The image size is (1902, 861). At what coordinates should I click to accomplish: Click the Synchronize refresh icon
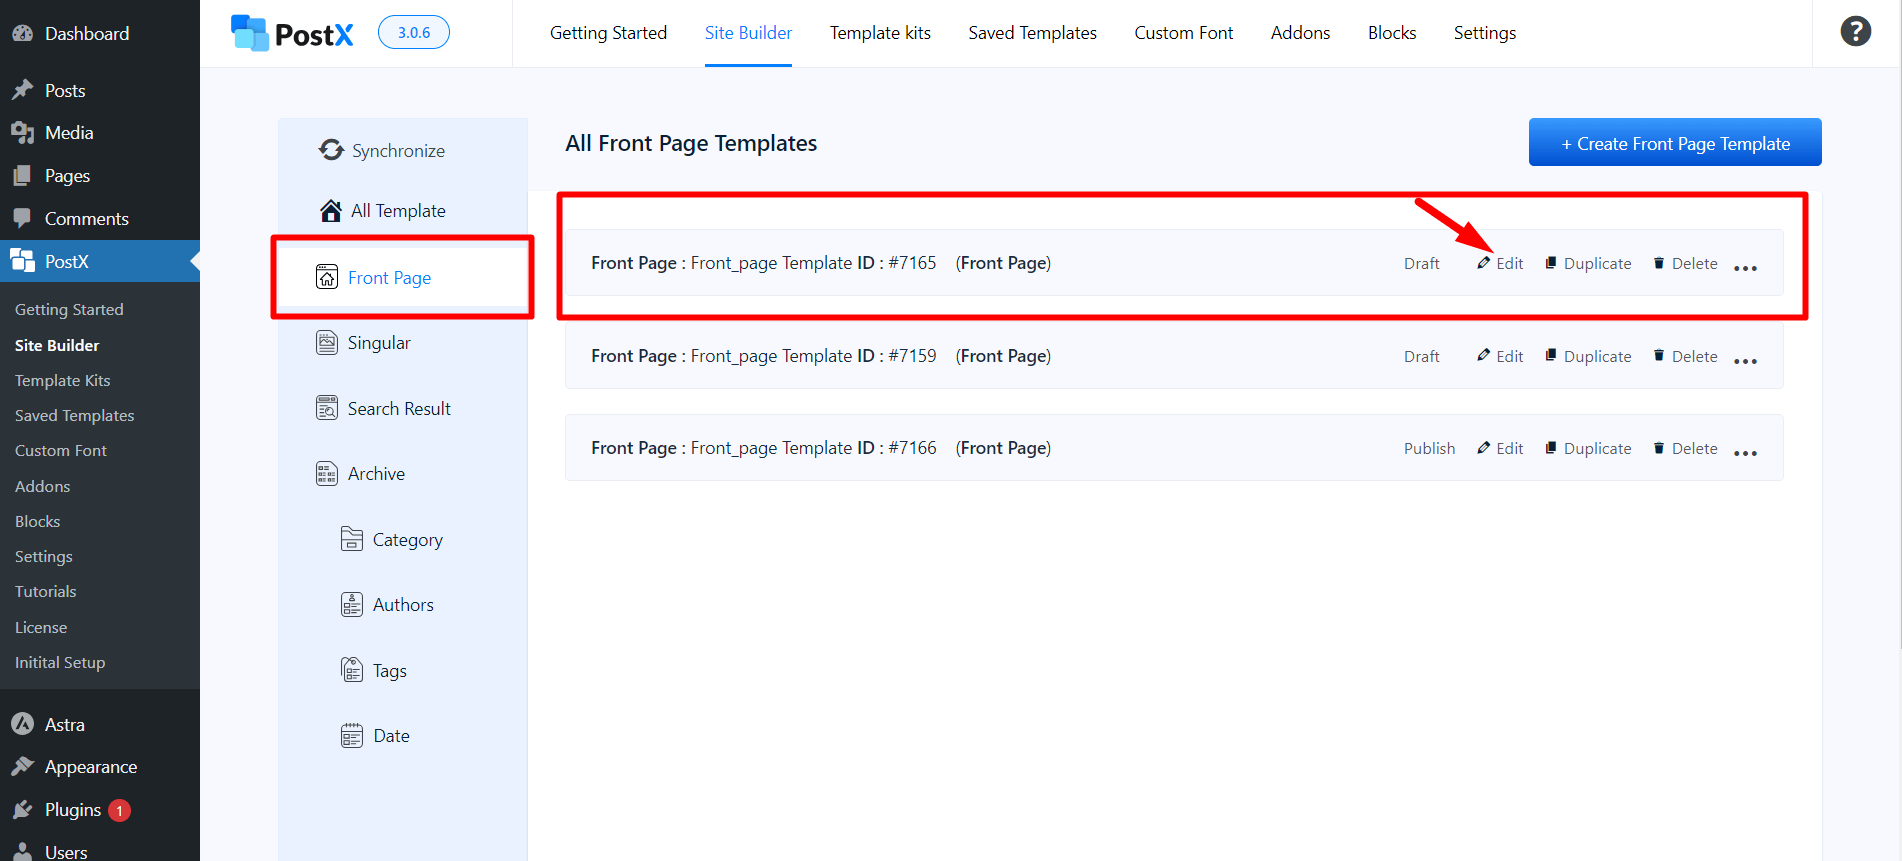(x=331, y=150)
